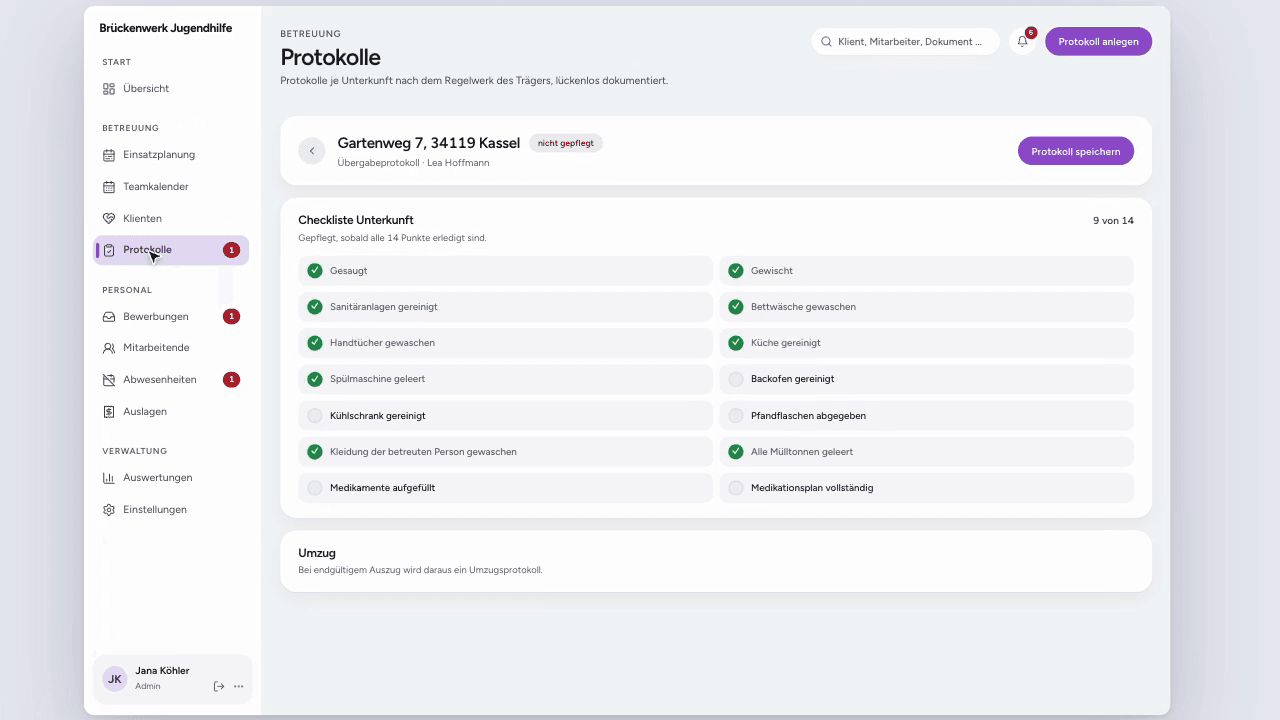Open Einstellungen gear icon
Viewport: 1280px width, 720px height.
109,510
